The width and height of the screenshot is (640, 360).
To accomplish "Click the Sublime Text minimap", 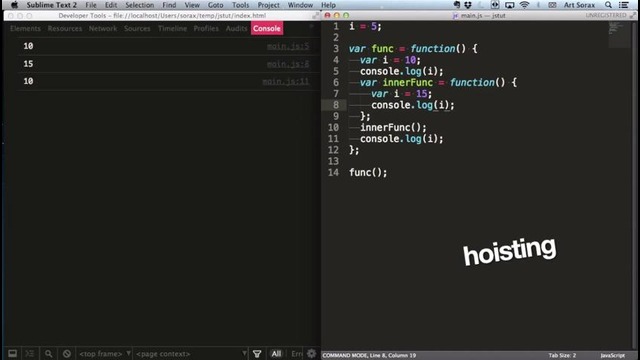I will click(x=619, y=35).
